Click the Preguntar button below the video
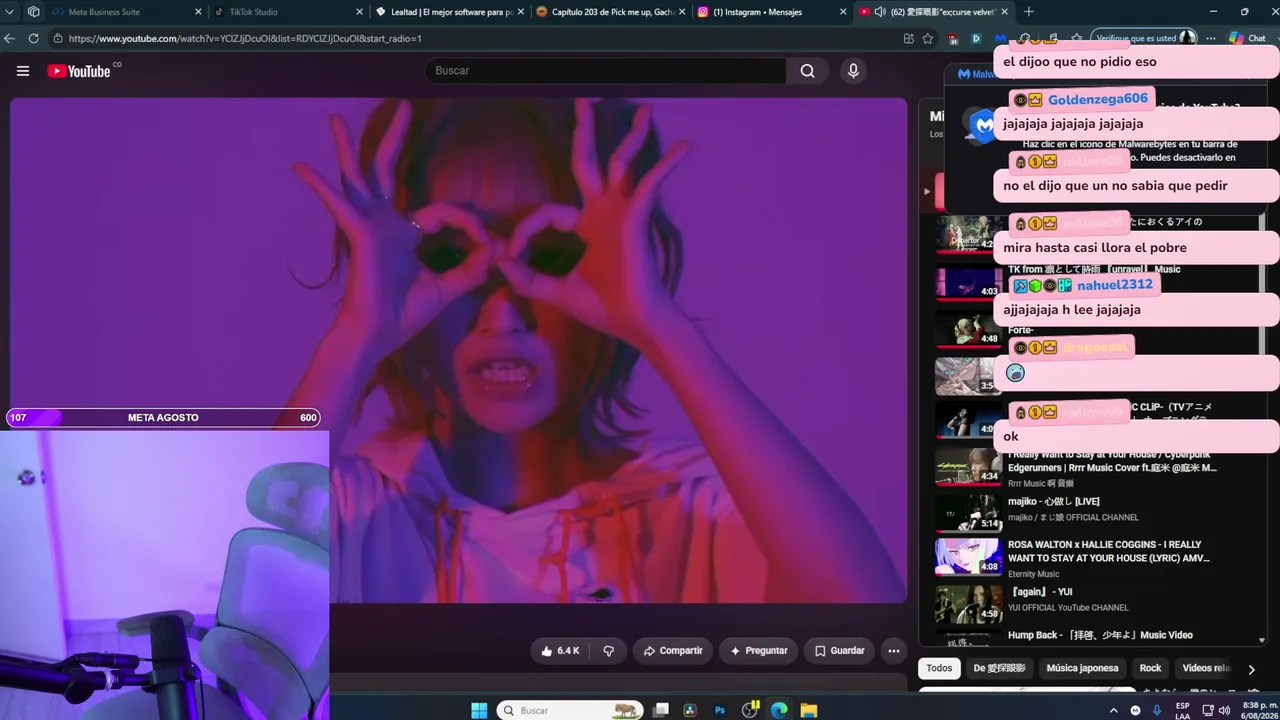This screenshot has width=1280, height=720. (758, 651)
